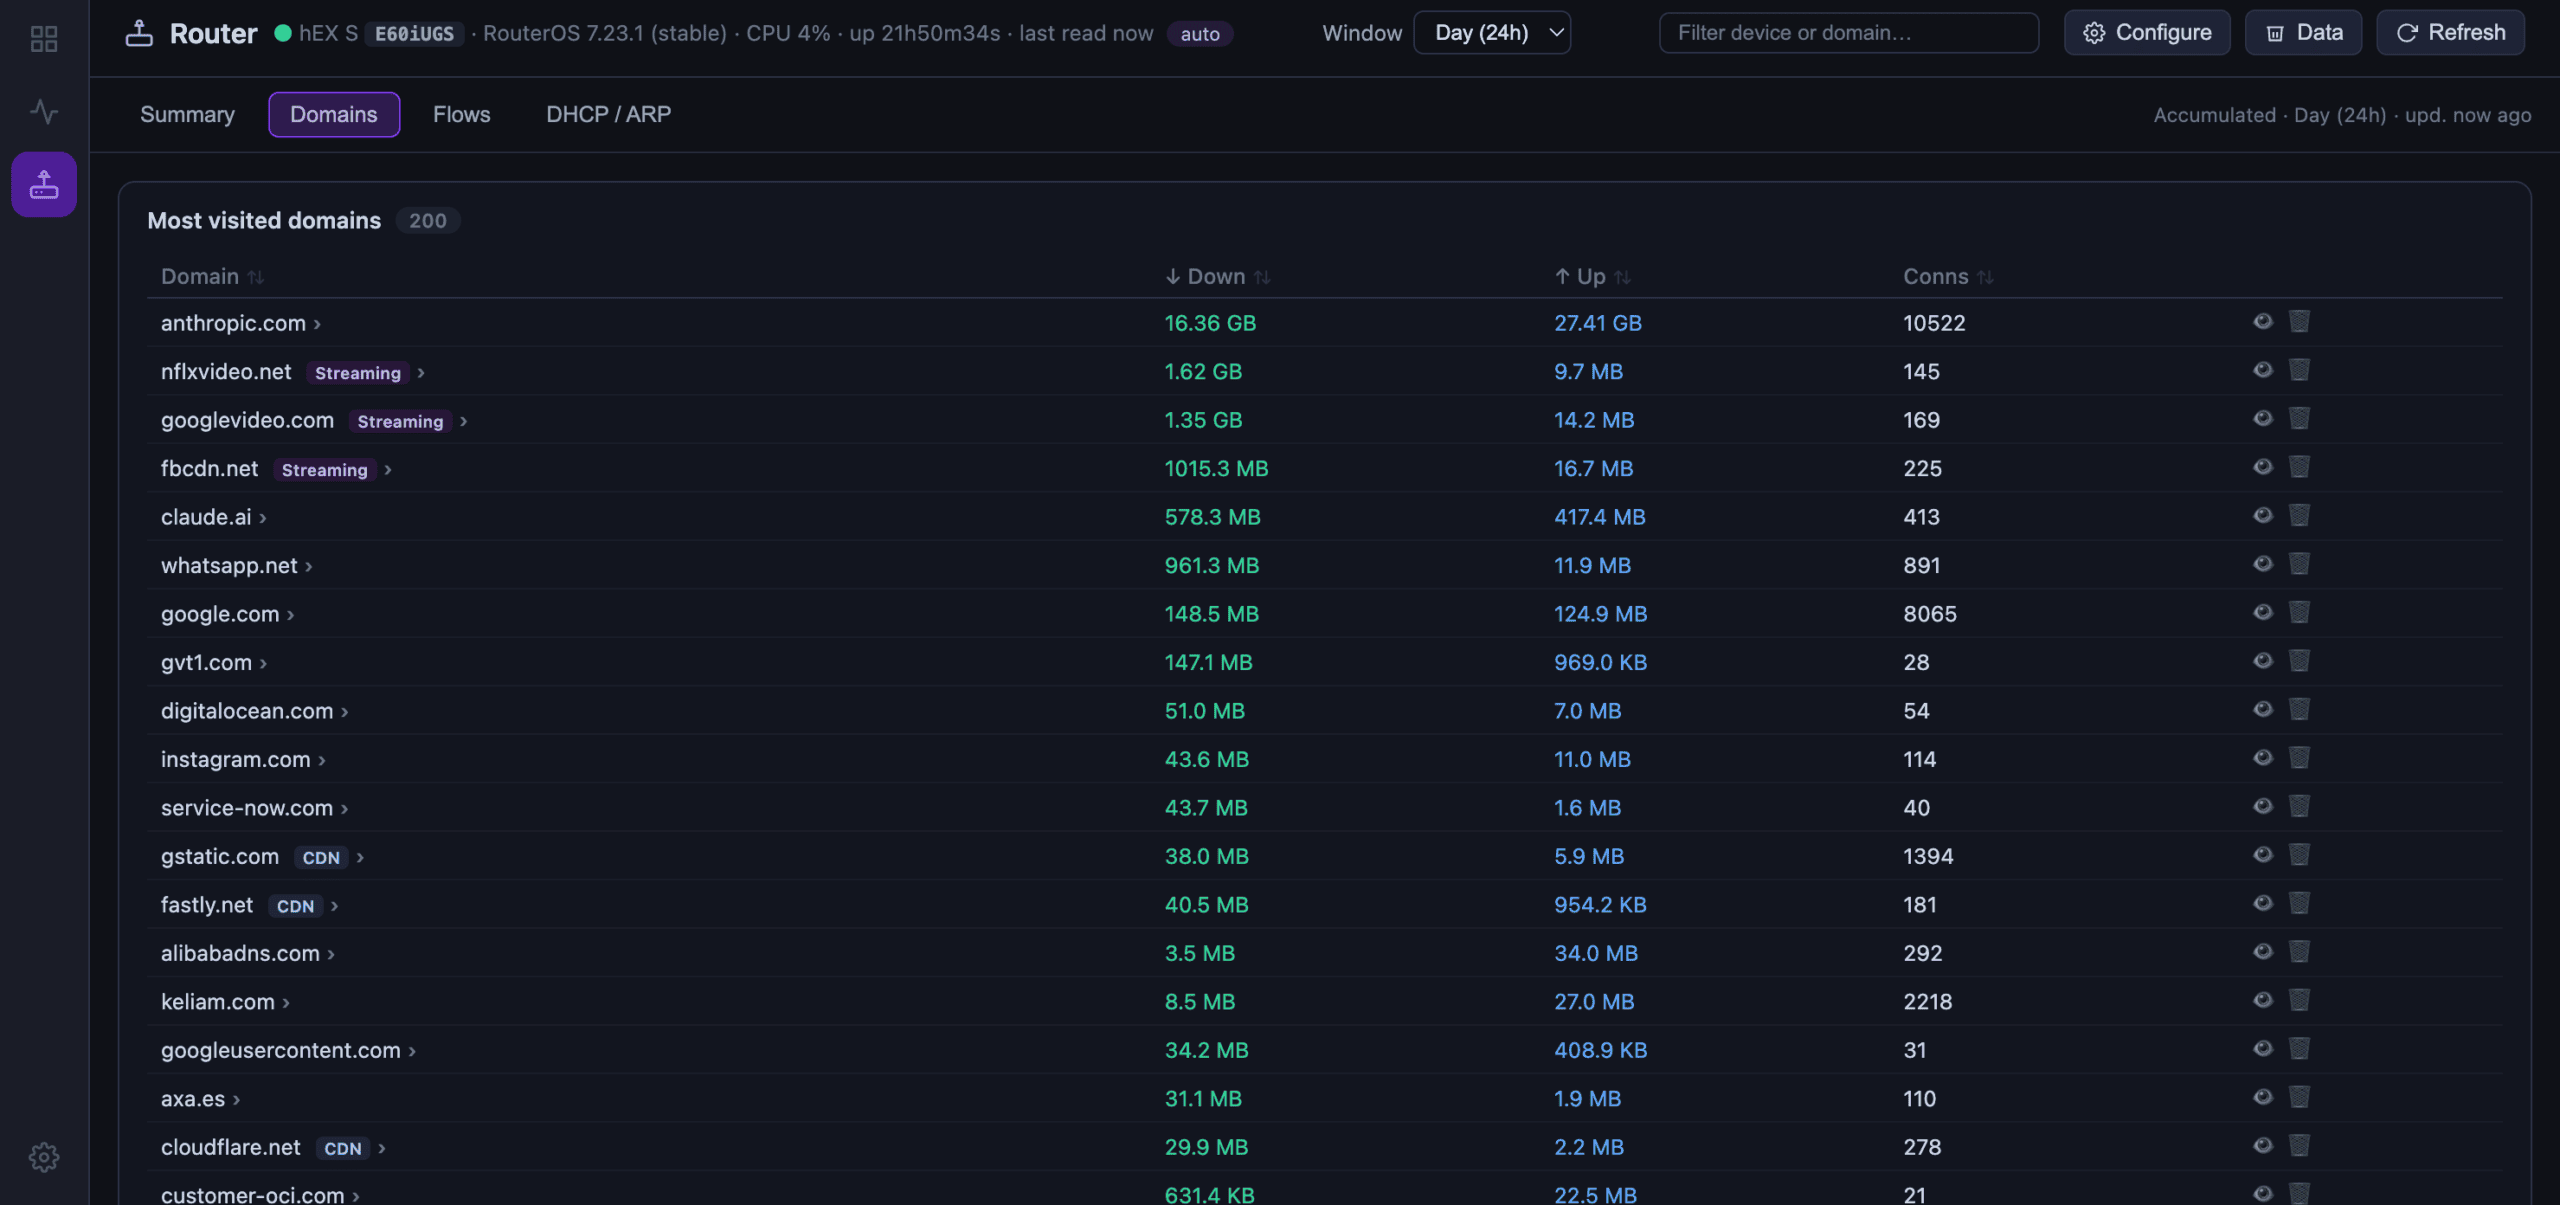
Task: Open the Window Day (24h) dropdown
Action: [1491, 33]
